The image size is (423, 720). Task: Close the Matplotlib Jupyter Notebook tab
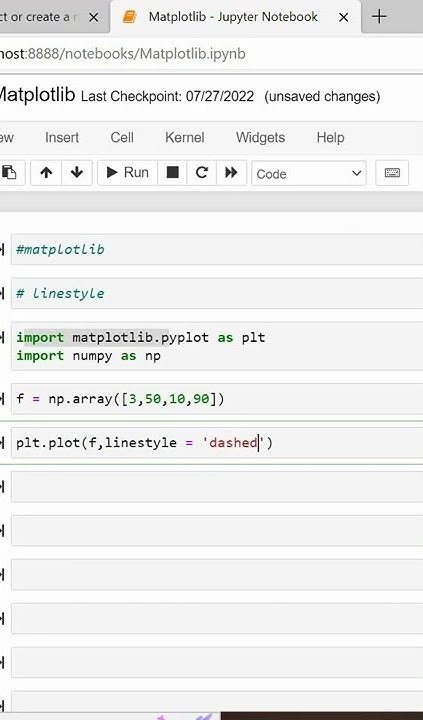pos(343,17)
